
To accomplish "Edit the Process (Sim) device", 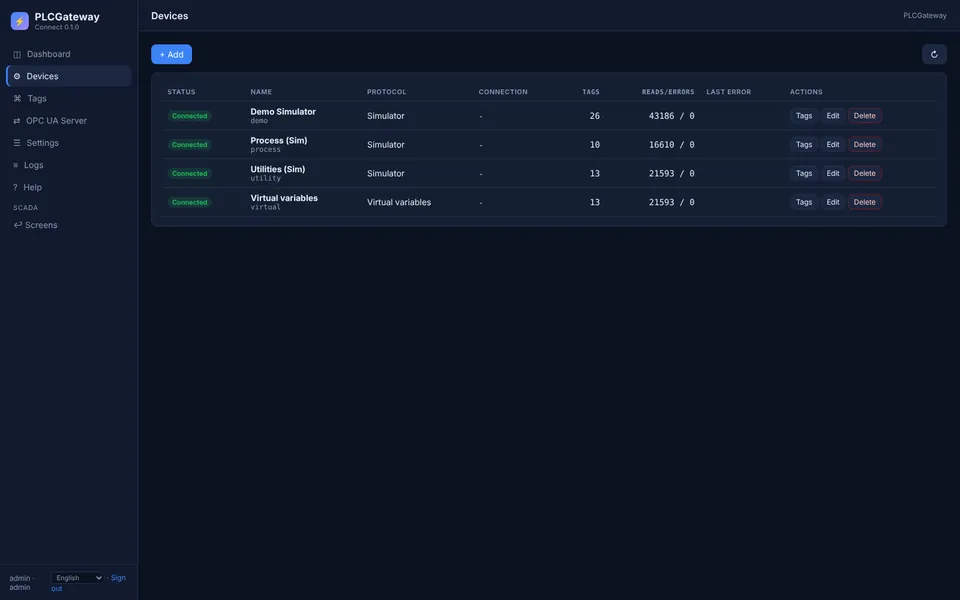I will (833, 144).
